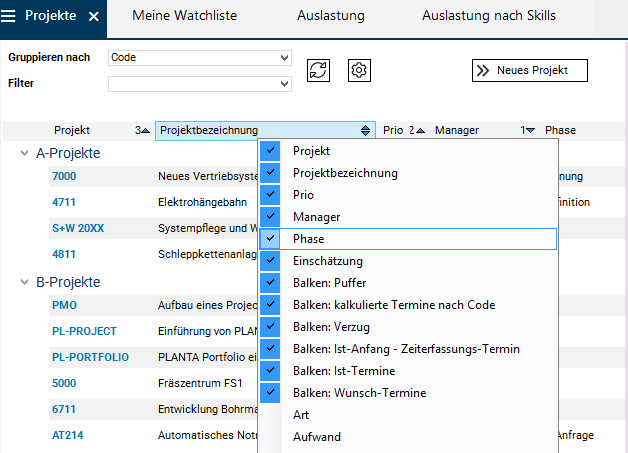Uncheck the Projekt column checkbox

270,151
